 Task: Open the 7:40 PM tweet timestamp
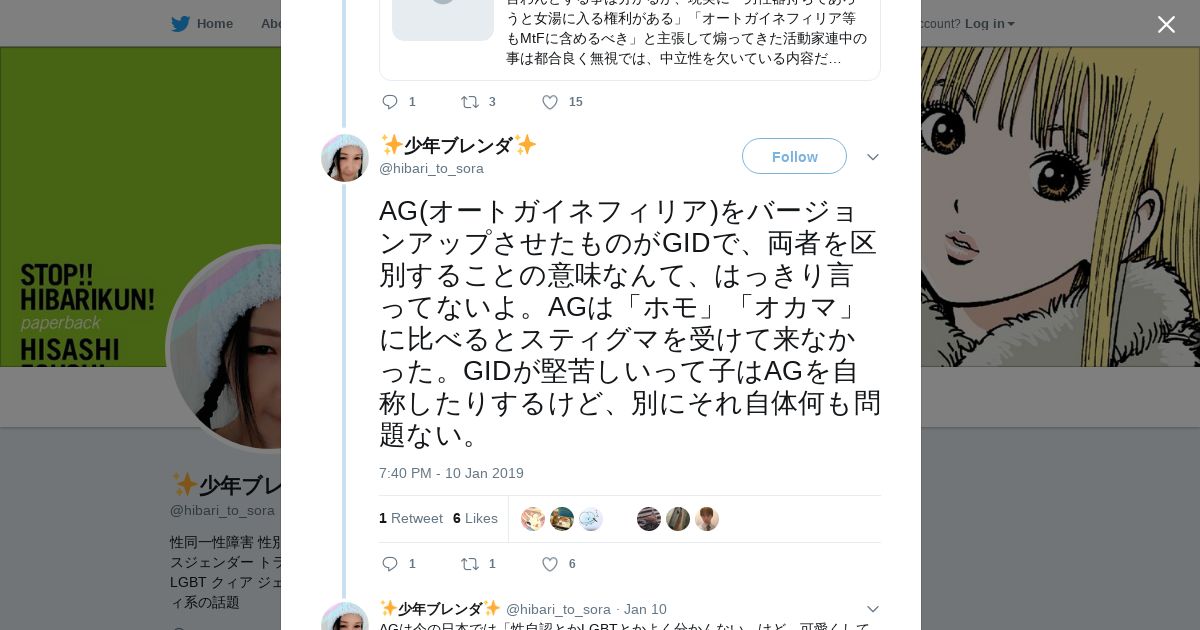[451, 473]
